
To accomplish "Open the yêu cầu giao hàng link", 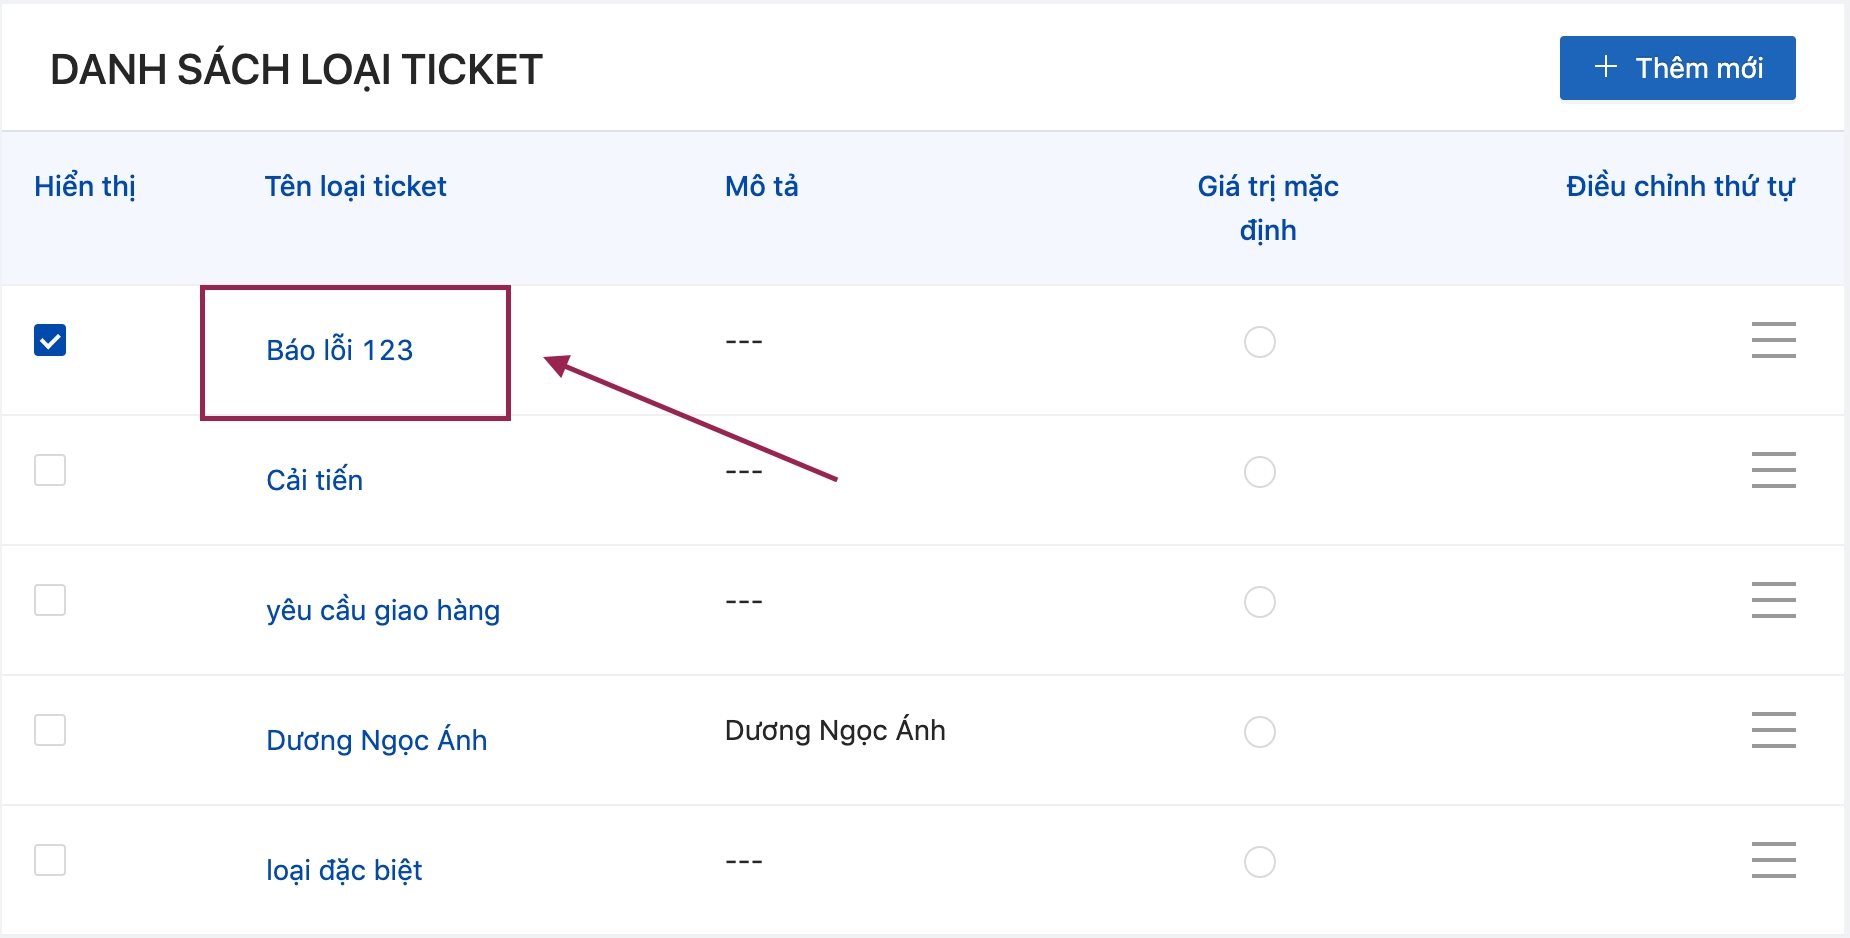I will click(x=382, y=610).
